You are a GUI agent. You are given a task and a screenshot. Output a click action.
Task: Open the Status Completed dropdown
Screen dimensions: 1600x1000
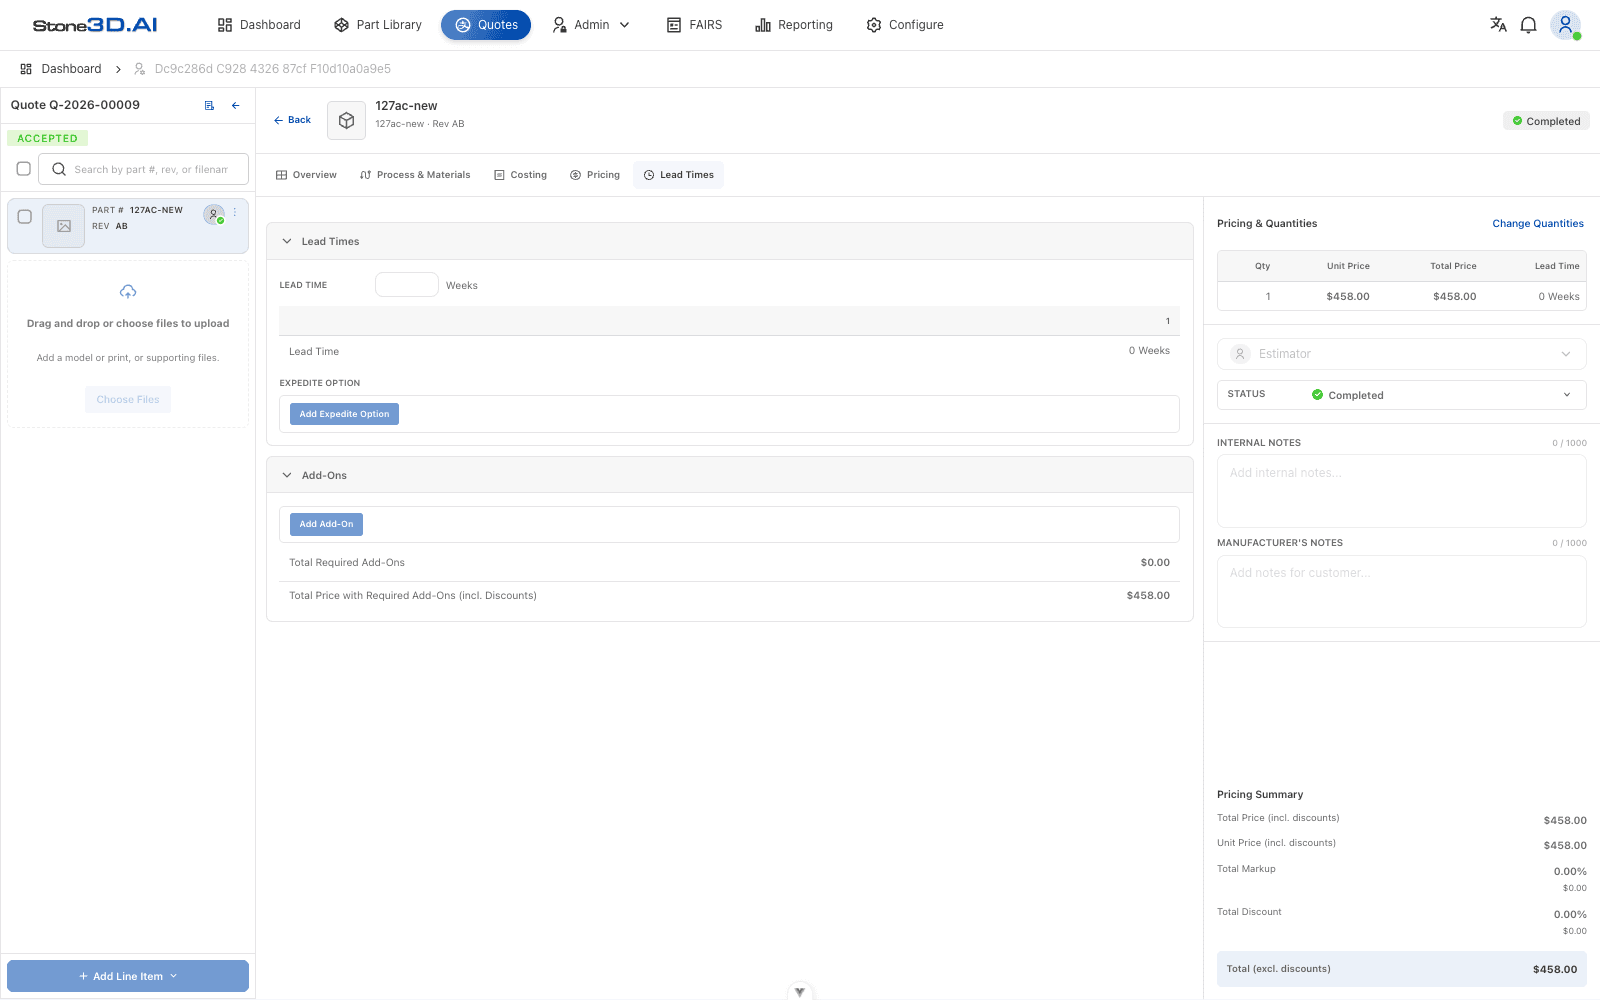pos(1401,395)
